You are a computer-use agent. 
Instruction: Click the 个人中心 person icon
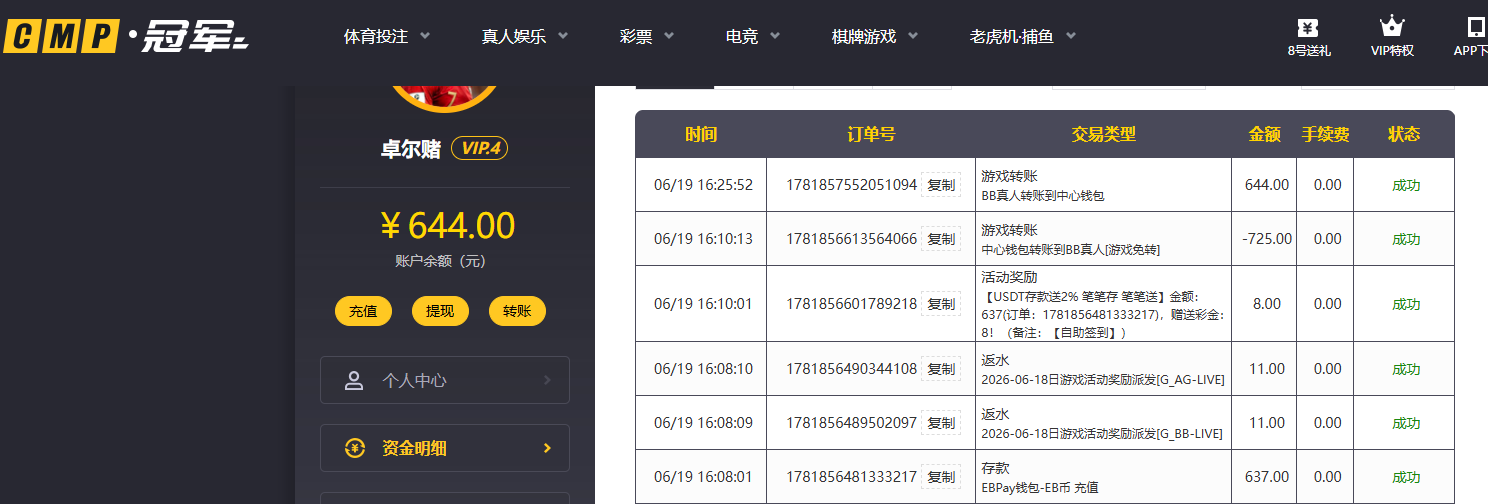(x=353, y=380)
